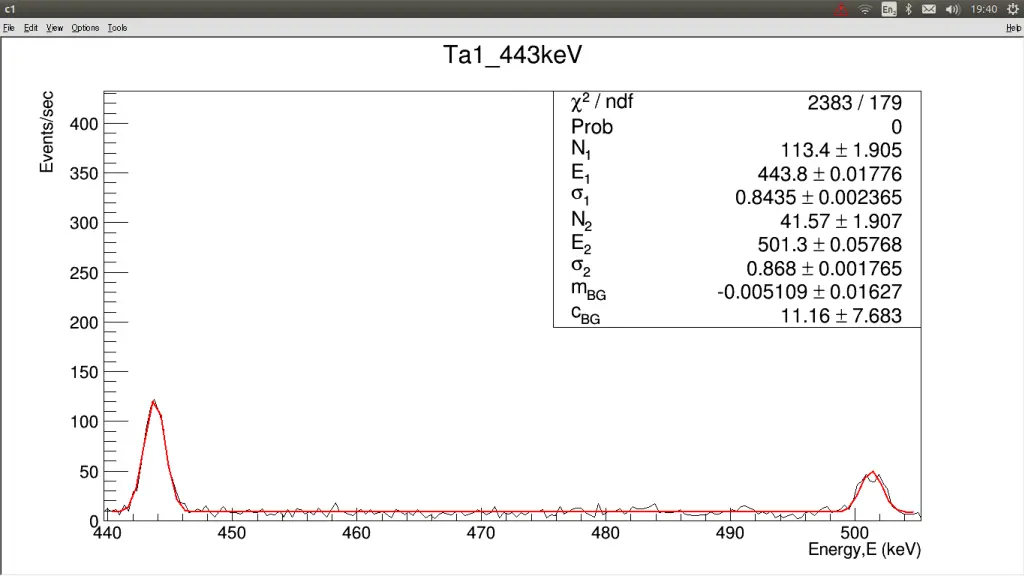Screen dimensions: 1024x576
Task: Click the c1 window title
Action: (10, 9)
